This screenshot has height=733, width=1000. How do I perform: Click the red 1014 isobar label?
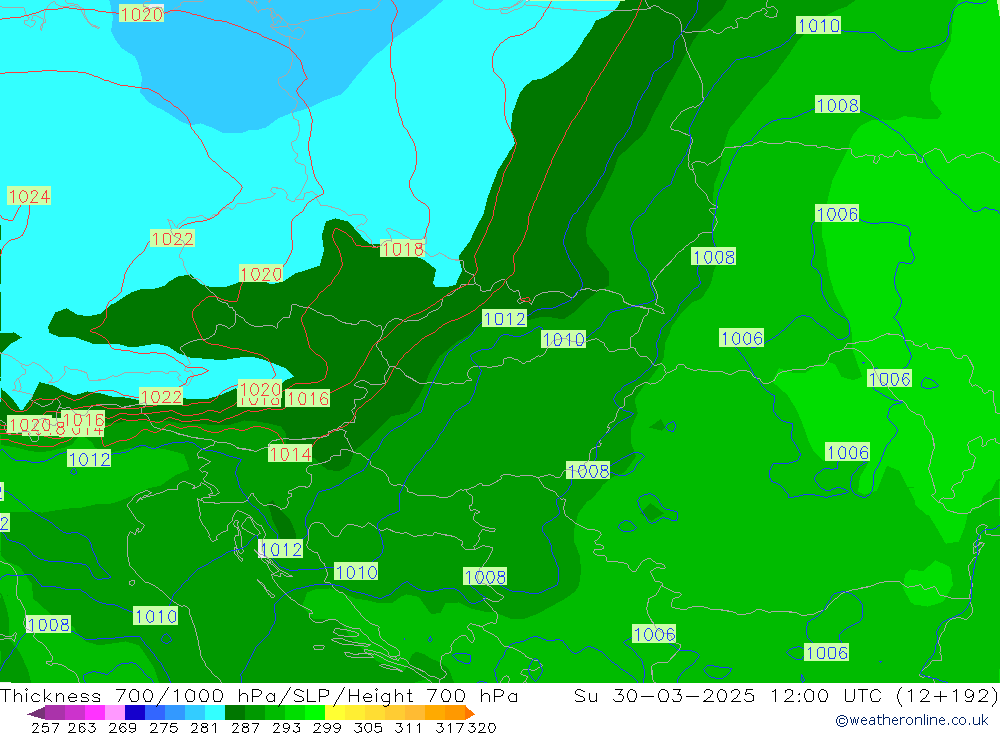coord(290,454)
